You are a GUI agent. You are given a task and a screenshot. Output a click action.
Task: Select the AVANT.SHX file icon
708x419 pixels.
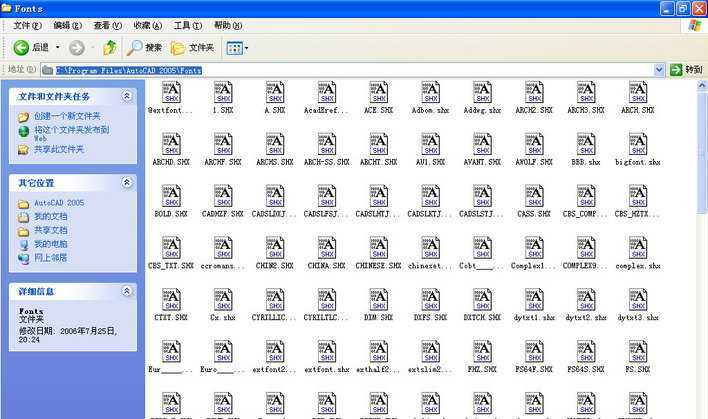point(483,144)
